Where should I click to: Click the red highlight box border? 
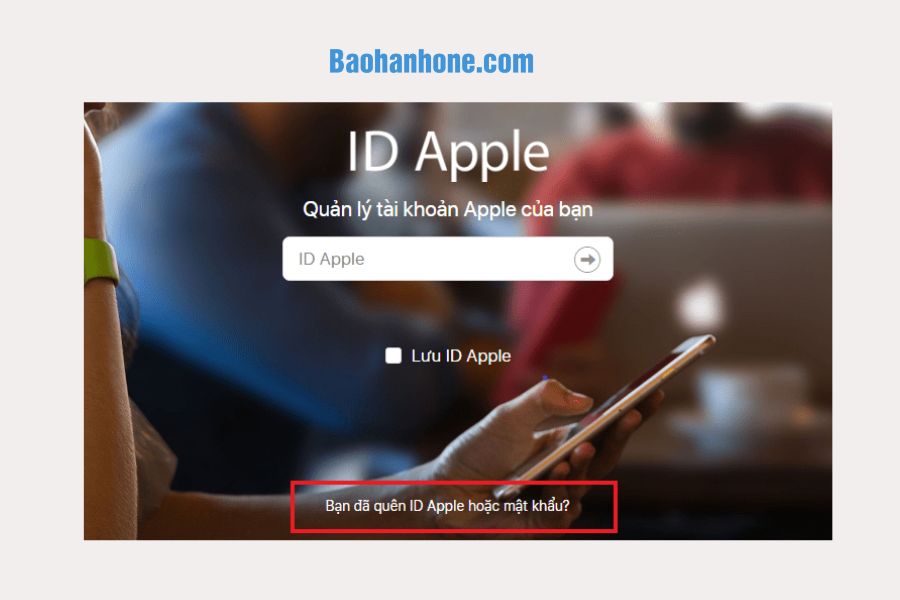click(453, 483)
